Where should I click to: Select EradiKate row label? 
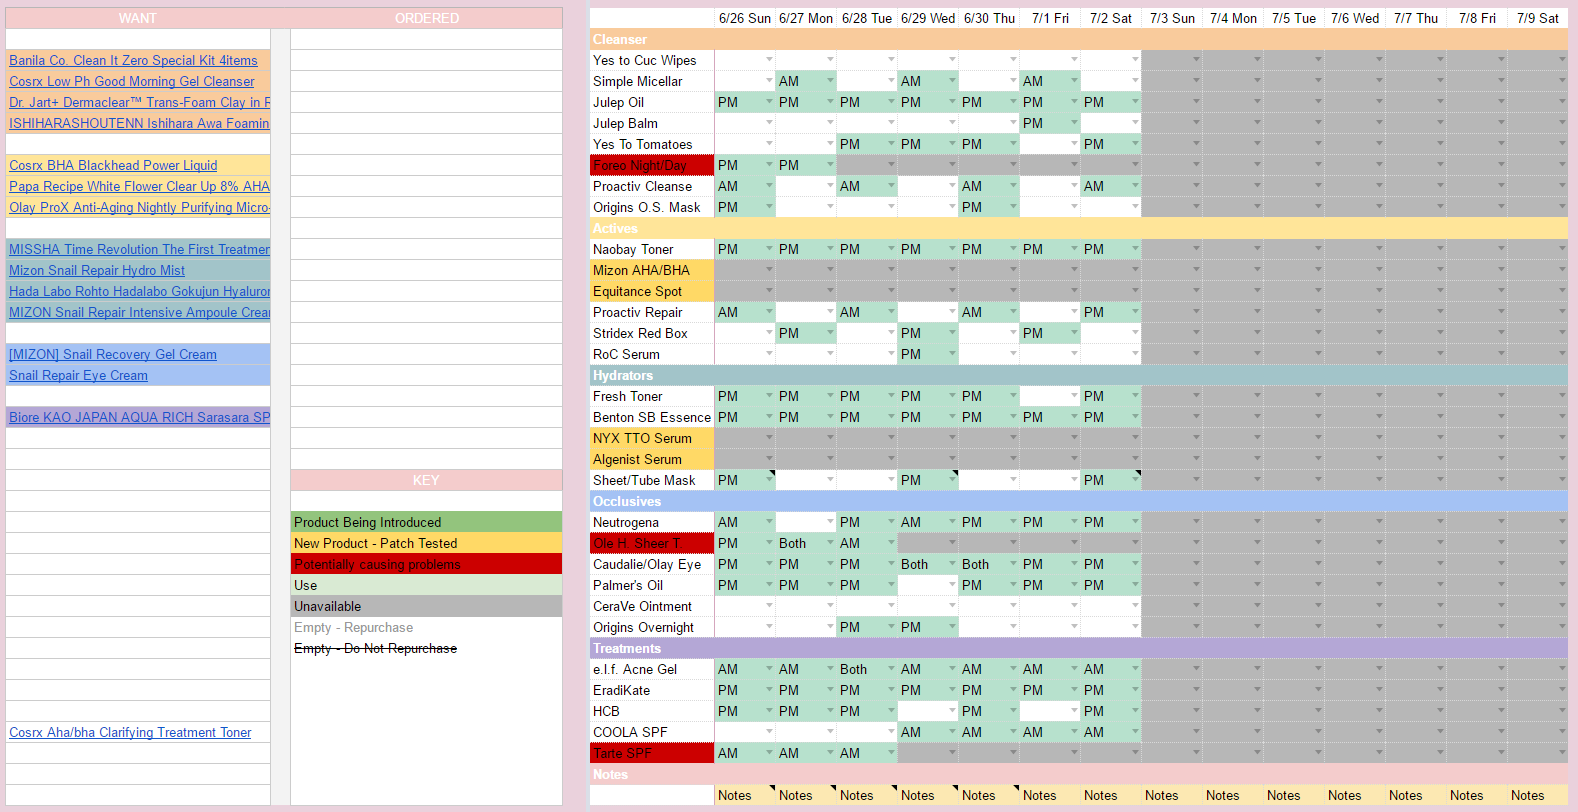[x=652, y=690]
